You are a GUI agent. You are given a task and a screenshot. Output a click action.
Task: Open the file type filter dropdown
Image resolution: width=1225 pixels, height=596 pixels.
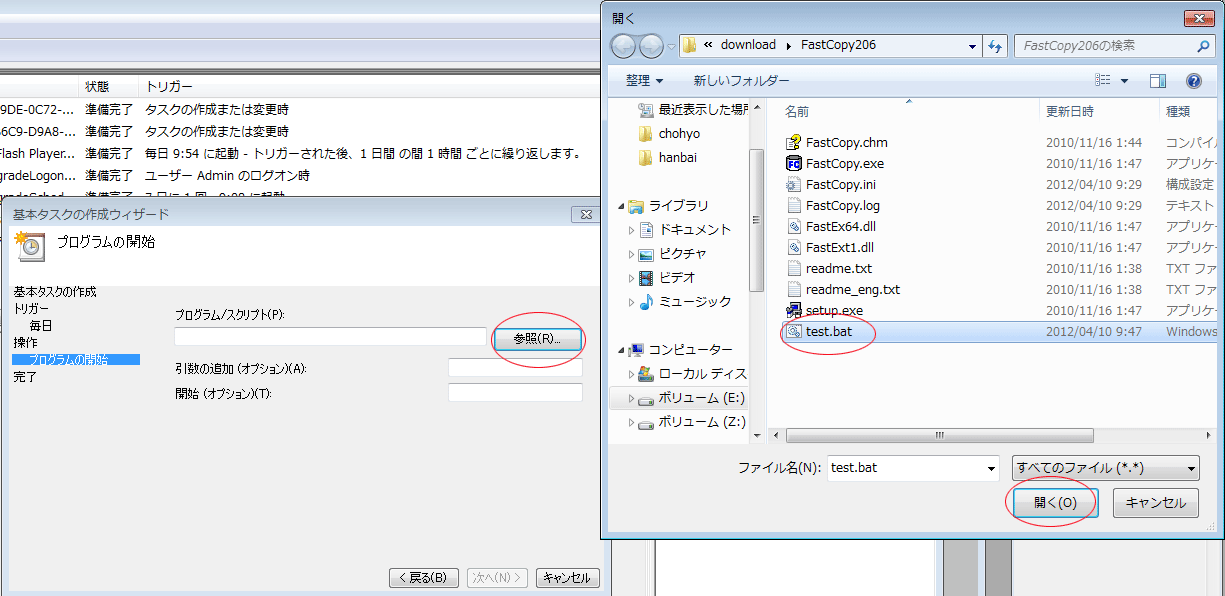[1105, 468]
